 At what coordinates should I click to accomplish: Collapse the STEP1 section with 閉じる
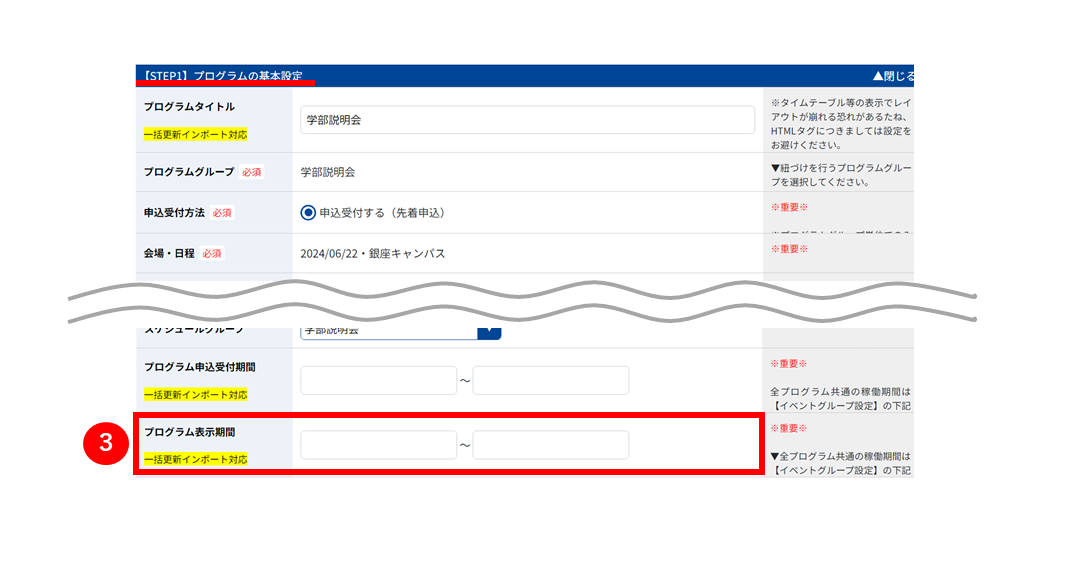(x=893, y=76)
